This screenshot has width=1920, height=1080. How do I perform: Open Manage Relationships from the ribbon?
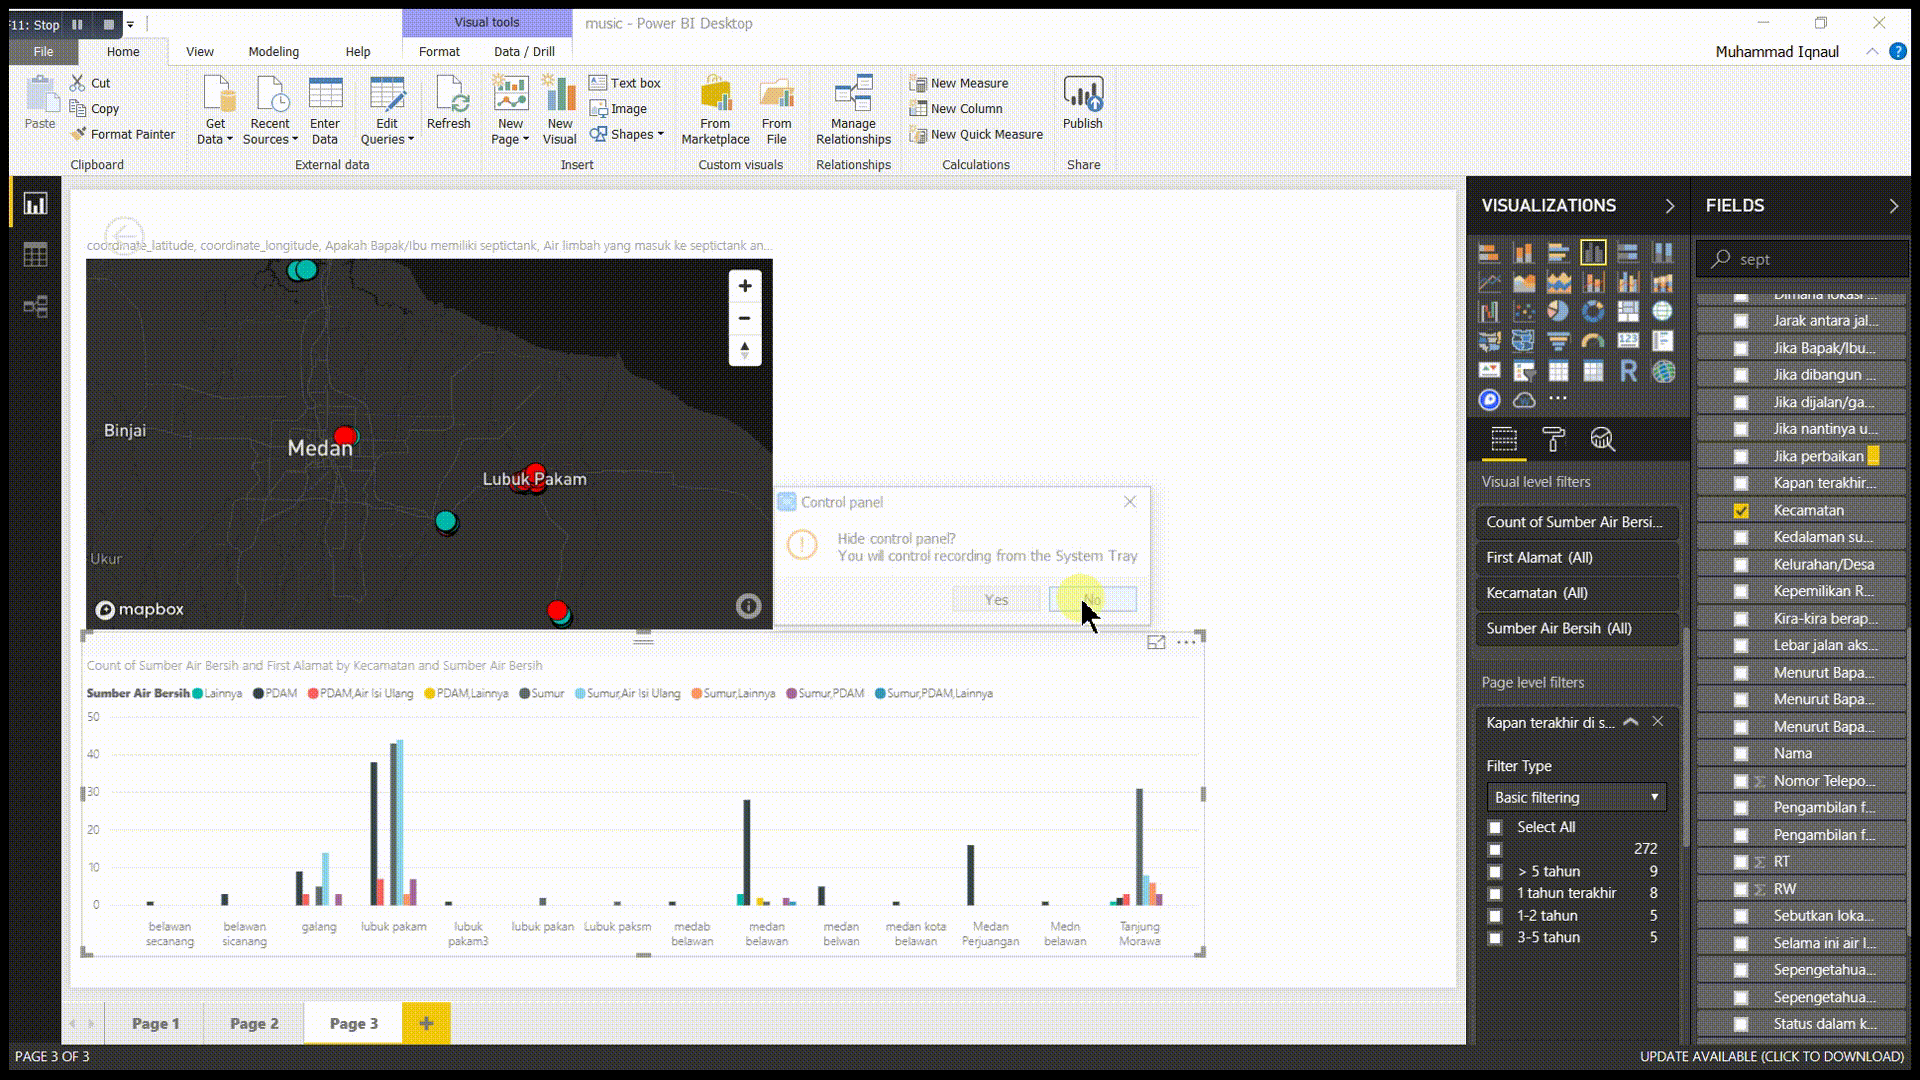(852, 108)
